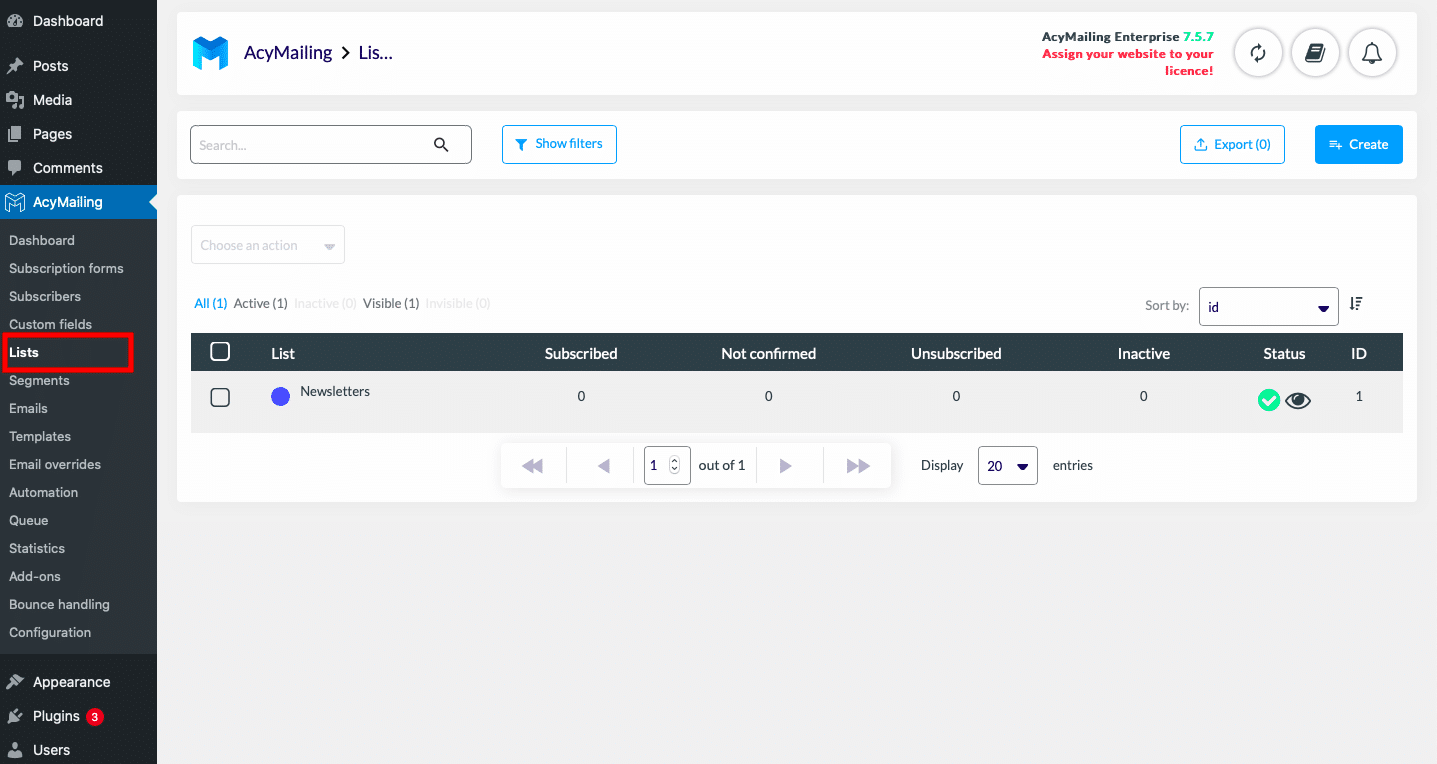This screenshot has height=764, width=1437.
Task: Open the Display 20 entries dropdown
Action: click(x=1008, y=466)
